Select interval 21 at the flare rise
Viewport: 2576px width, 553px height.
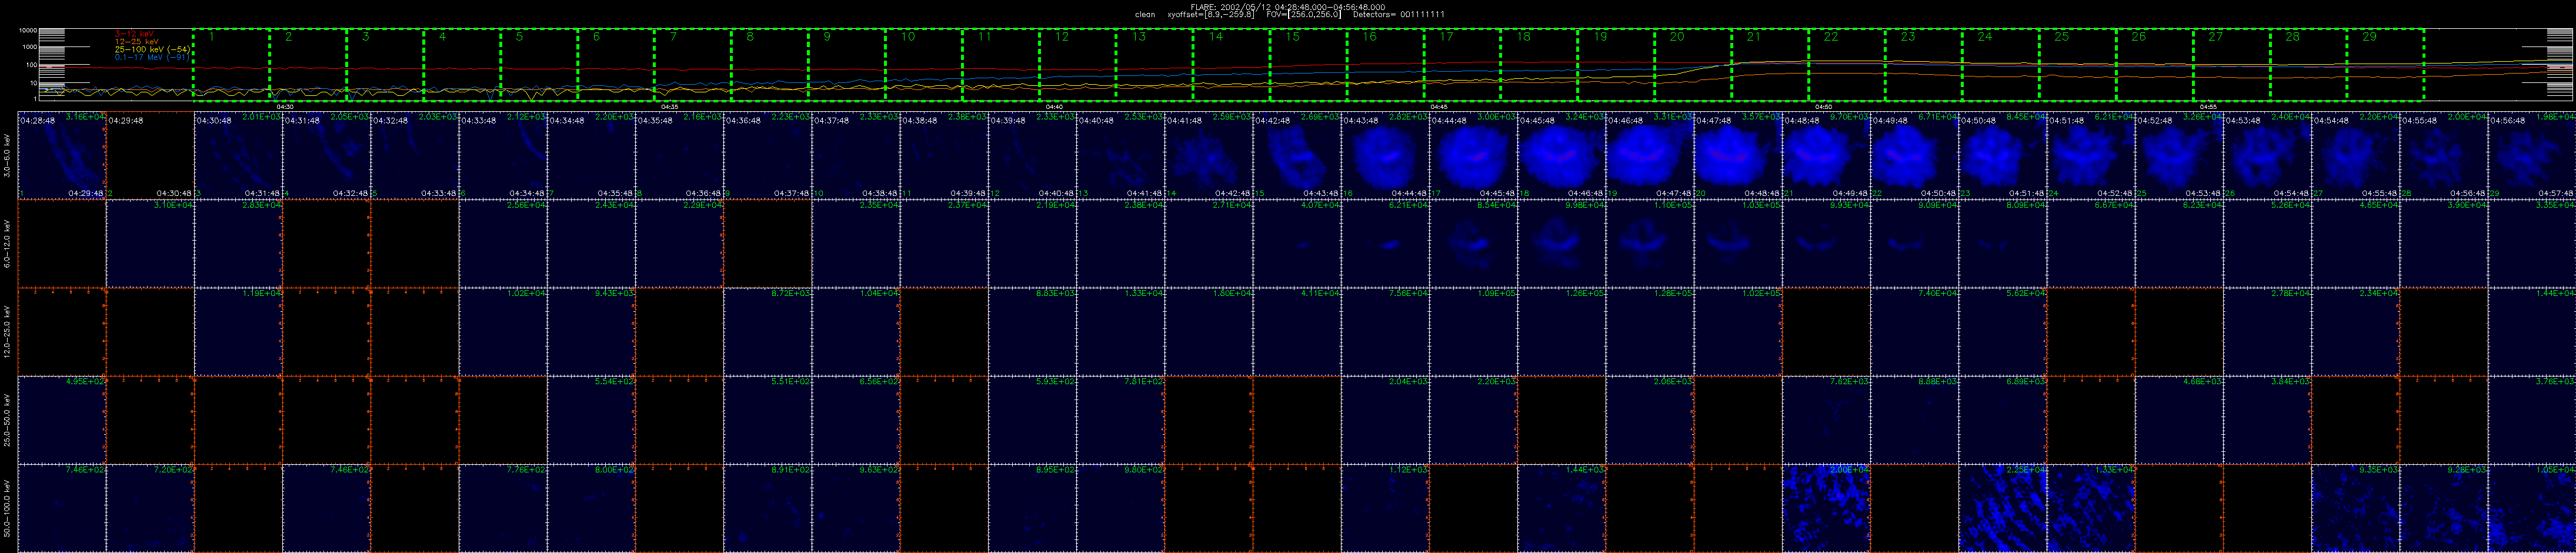pyautogui.click(x=1771, y=64)
